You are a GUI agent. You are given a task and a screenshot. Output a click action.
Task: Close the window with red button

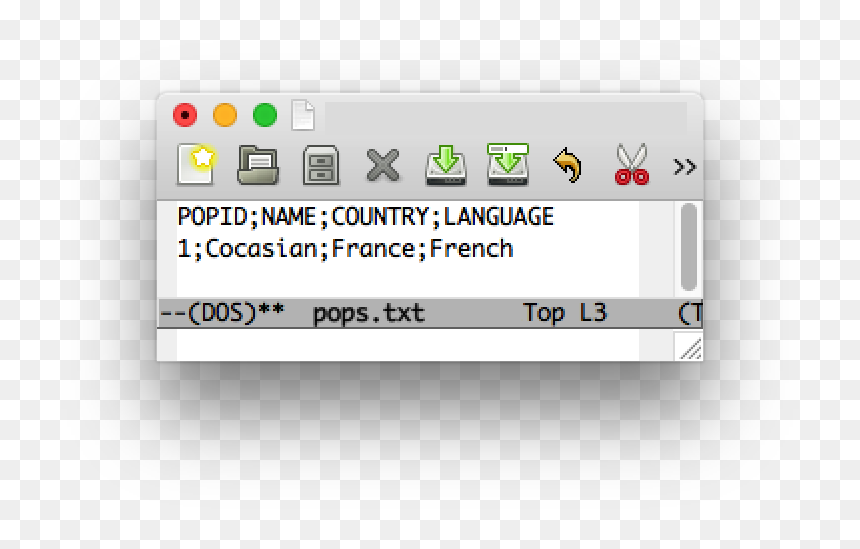click(x=185, y=115)
